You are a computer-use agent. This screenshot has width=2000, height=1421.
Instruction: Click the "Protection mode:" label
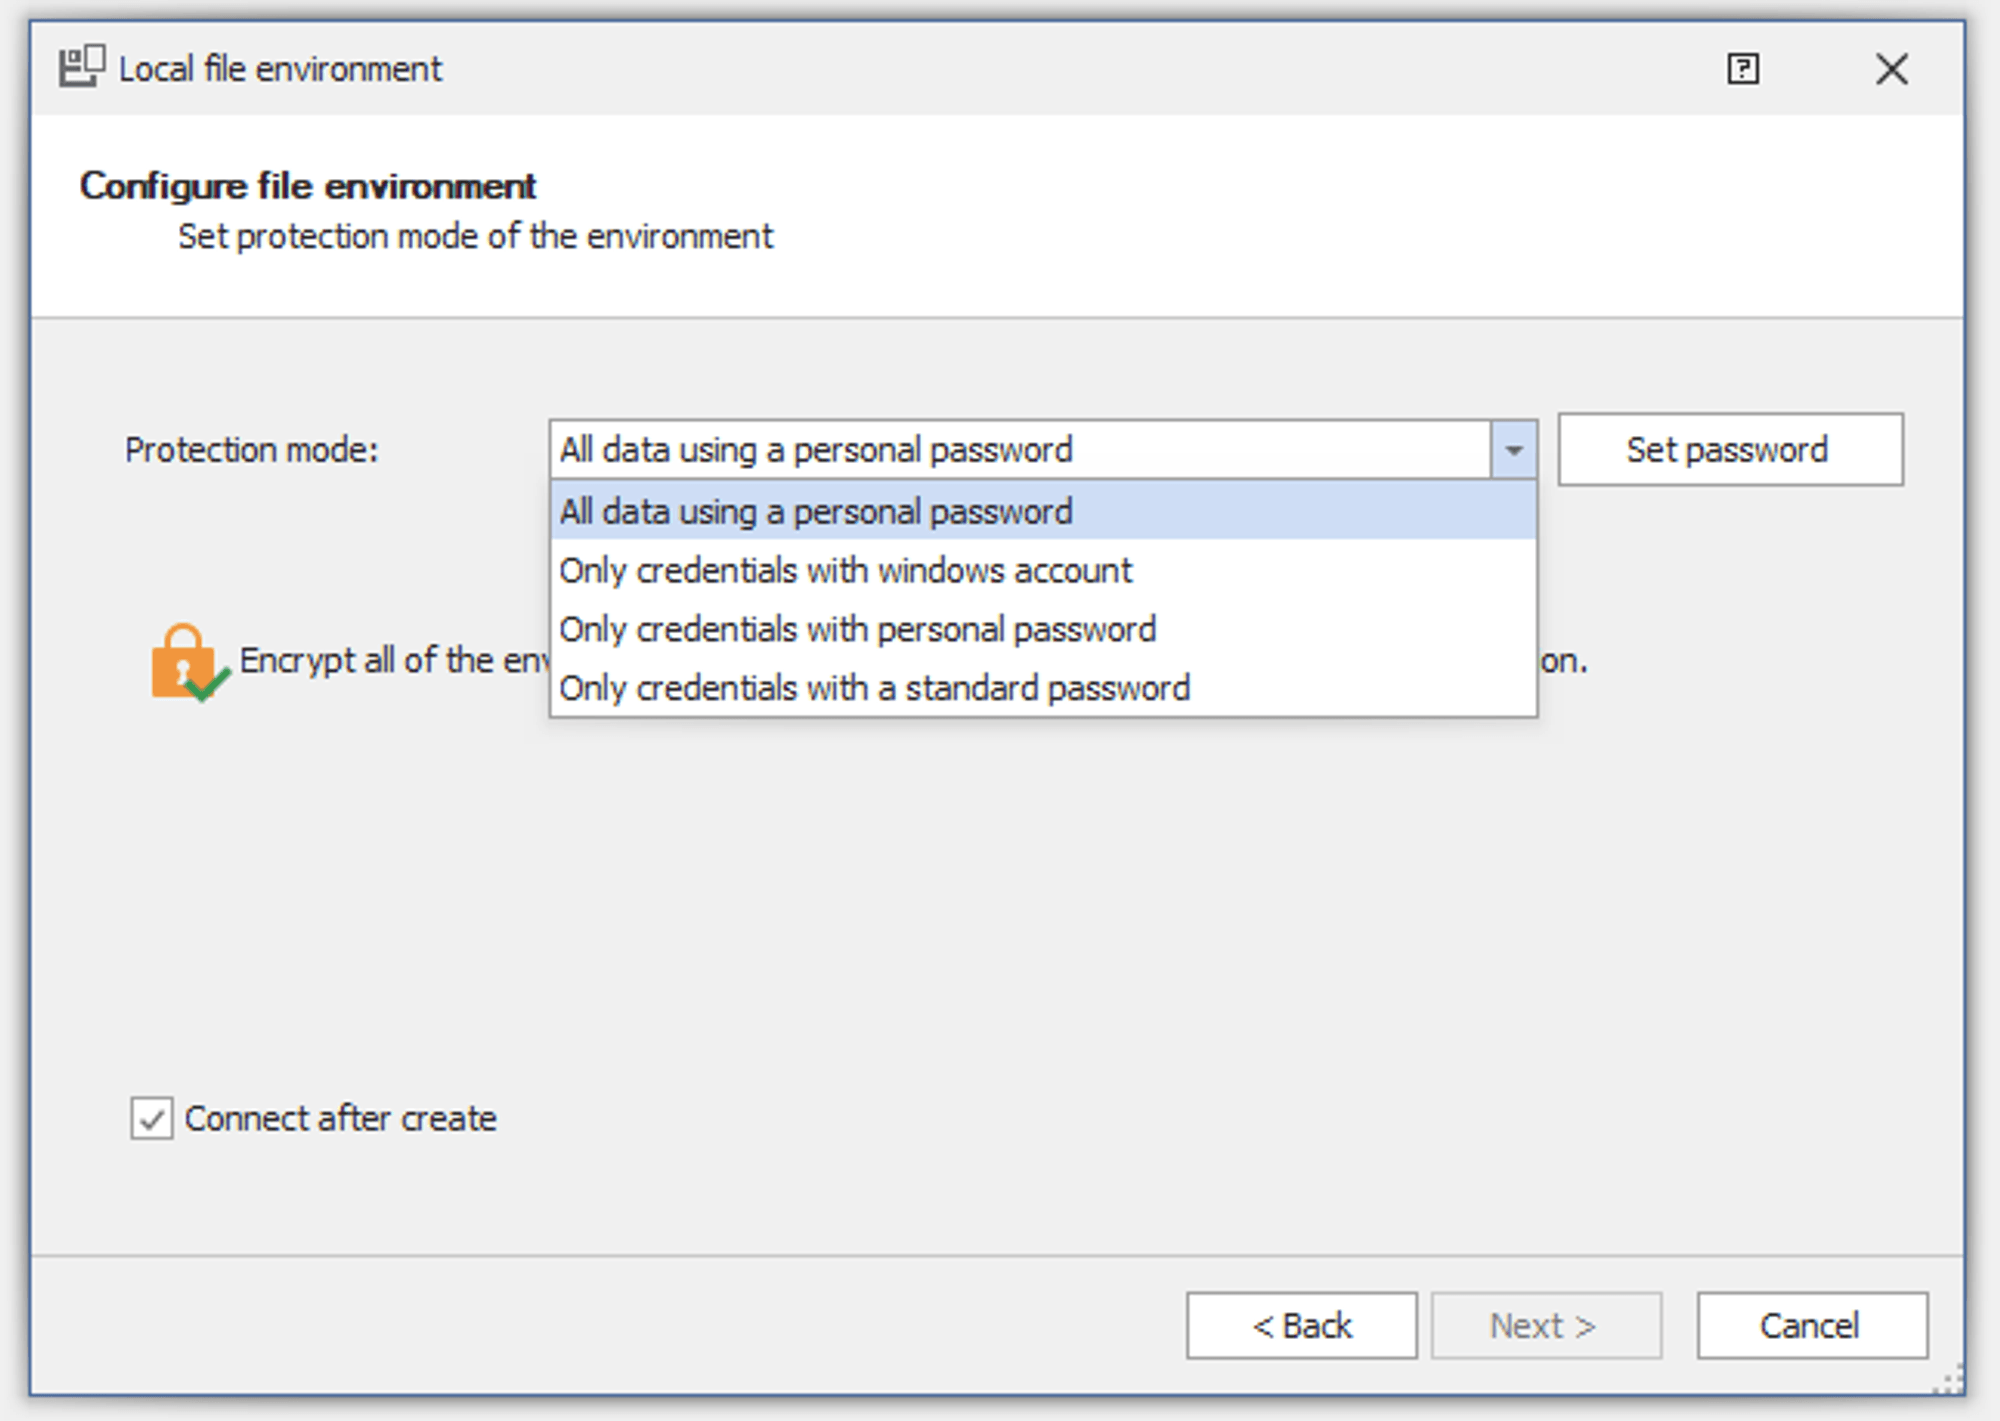[x=252, y=450]
